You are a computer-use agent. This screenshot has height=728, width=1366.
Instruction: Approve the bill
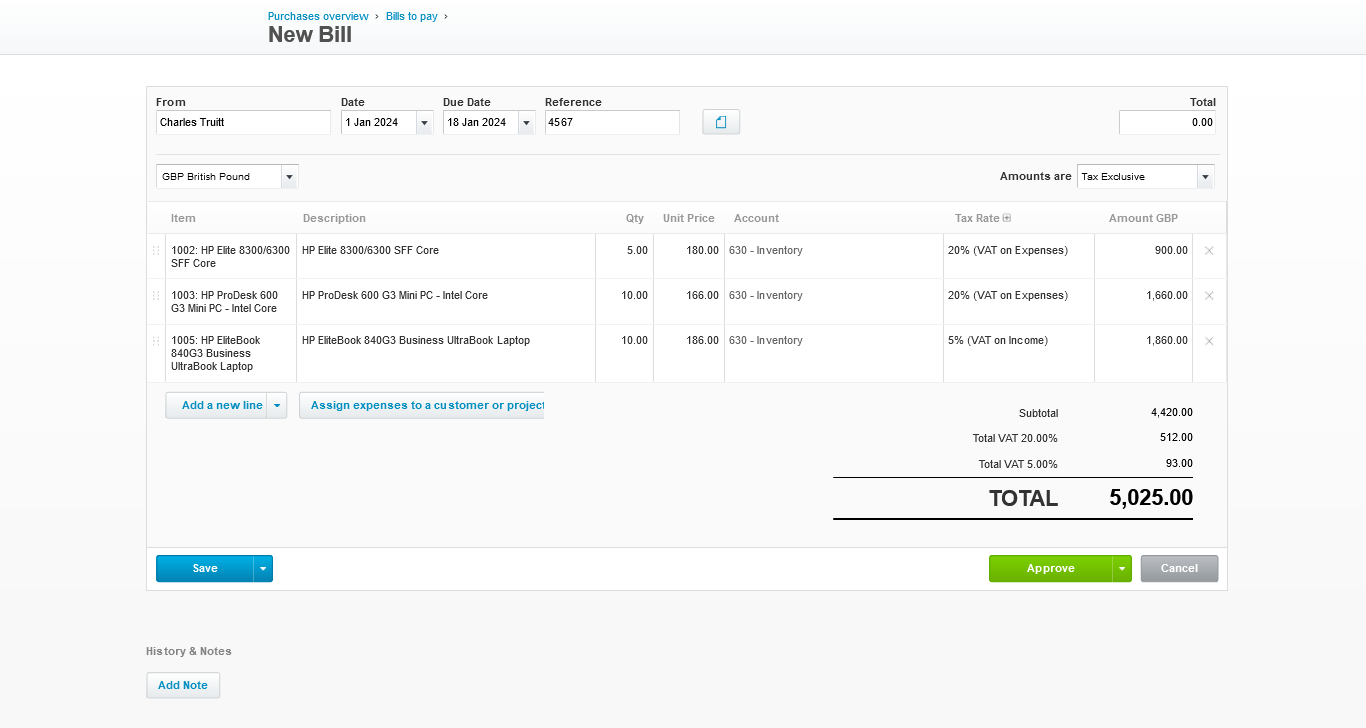coord(1051,568)
